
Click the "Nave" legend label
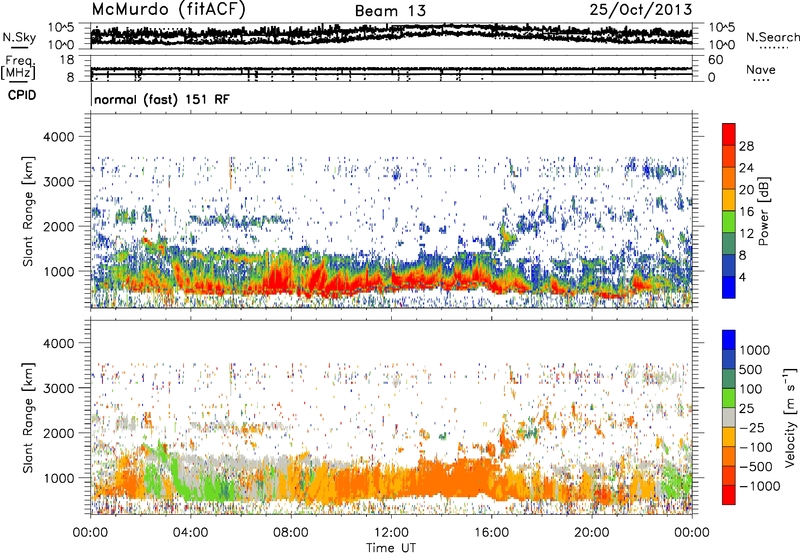coord(761,69)
